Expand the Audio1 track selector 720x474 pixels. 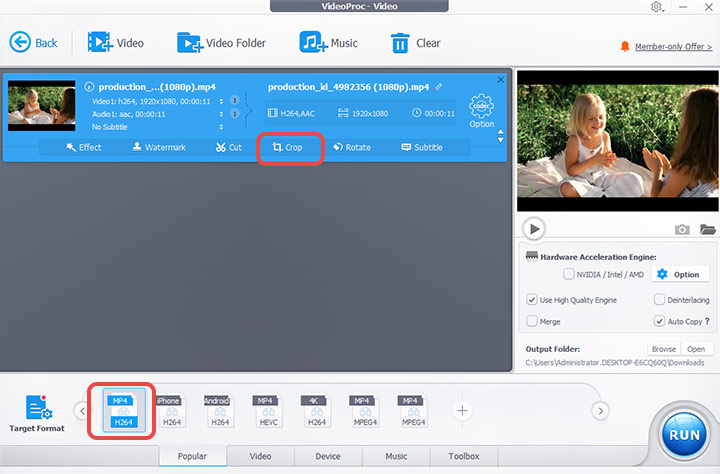coord(221,114)
